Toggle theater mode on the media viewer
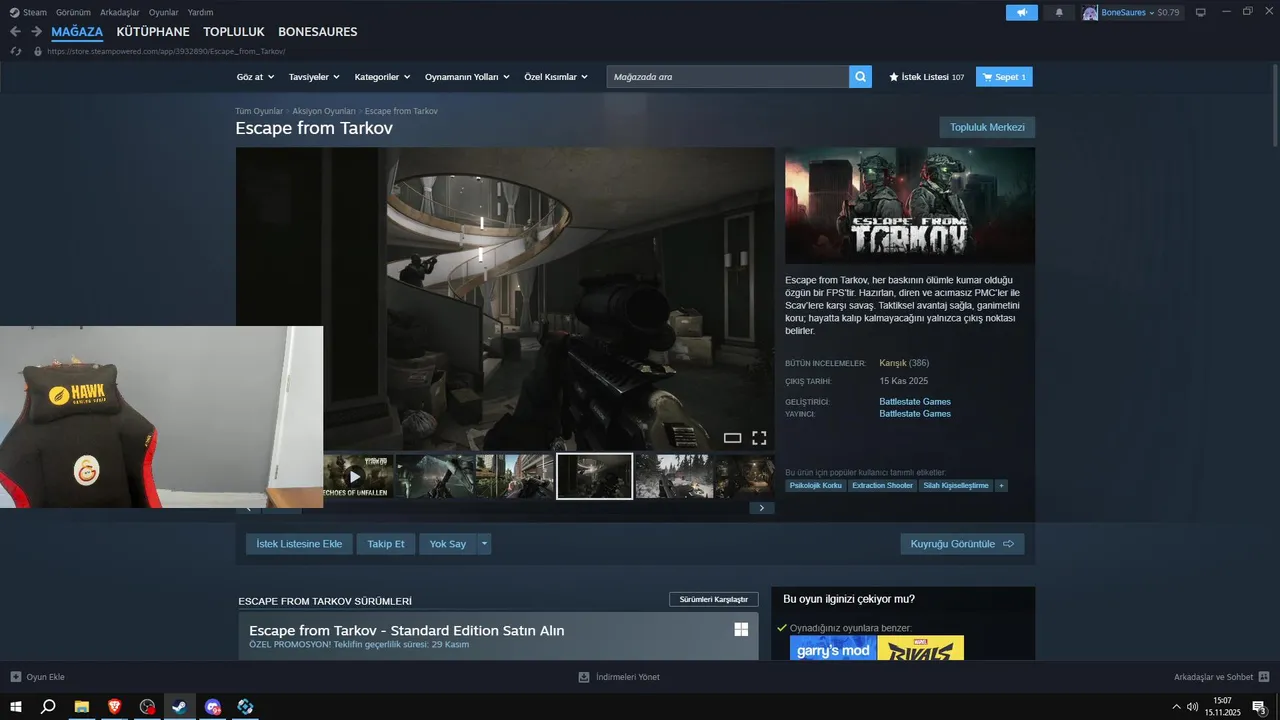Image resolution: width=1280 pixels, height=720 pixels. [x=732, y=438]
